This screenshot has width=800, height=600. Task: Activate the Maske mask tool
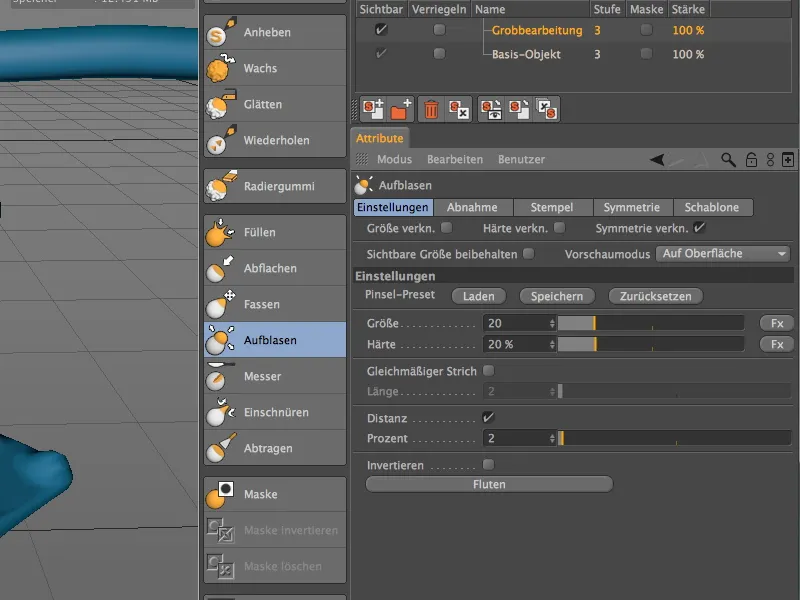coord(274,494)
